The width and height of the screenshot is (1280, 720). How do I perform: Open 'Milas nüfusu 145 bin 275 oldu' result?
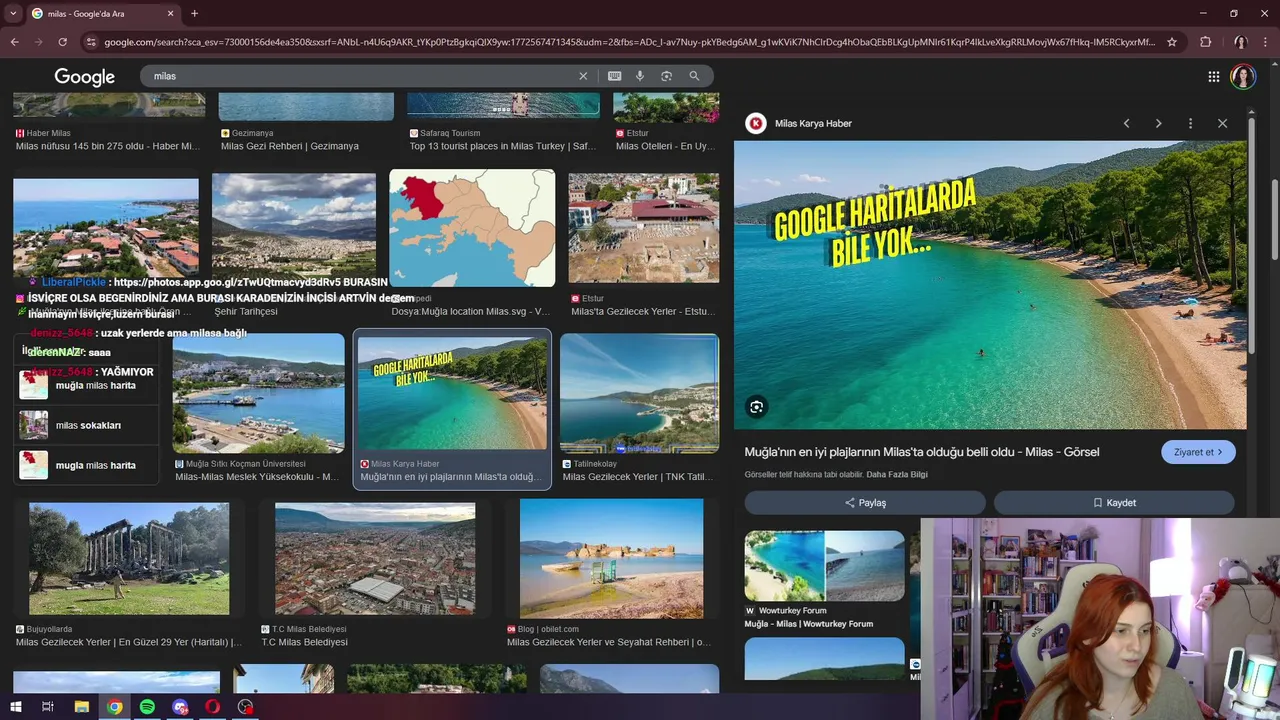click(x=108, y=146)
